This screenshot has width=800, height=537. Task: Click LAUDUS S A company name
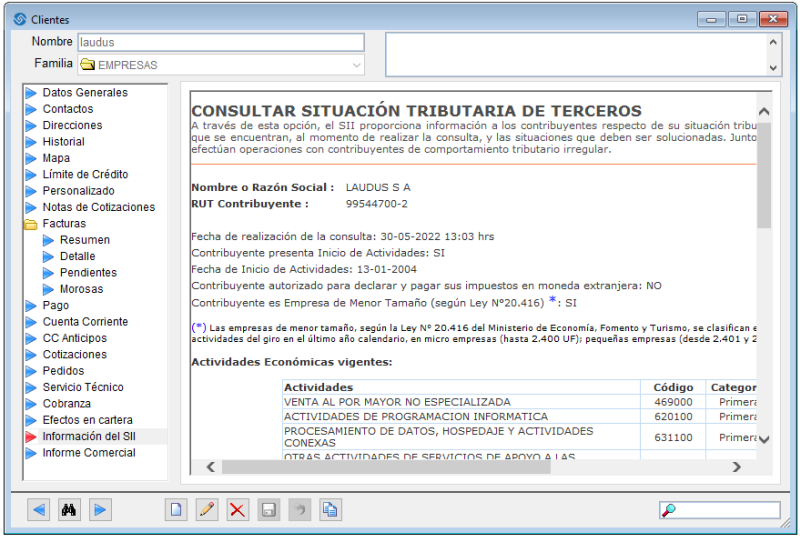[x=378, y=188]
